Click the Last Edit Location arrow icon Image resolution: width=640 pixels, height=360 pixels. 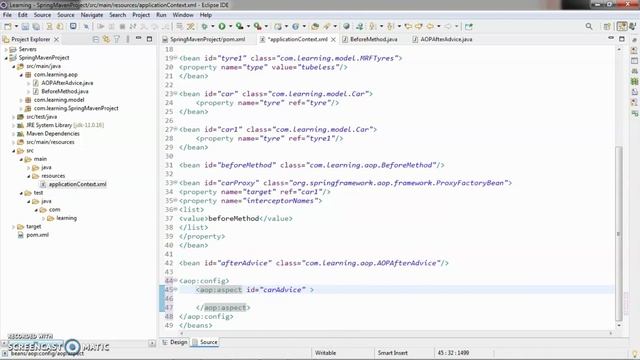pos(408,27)
